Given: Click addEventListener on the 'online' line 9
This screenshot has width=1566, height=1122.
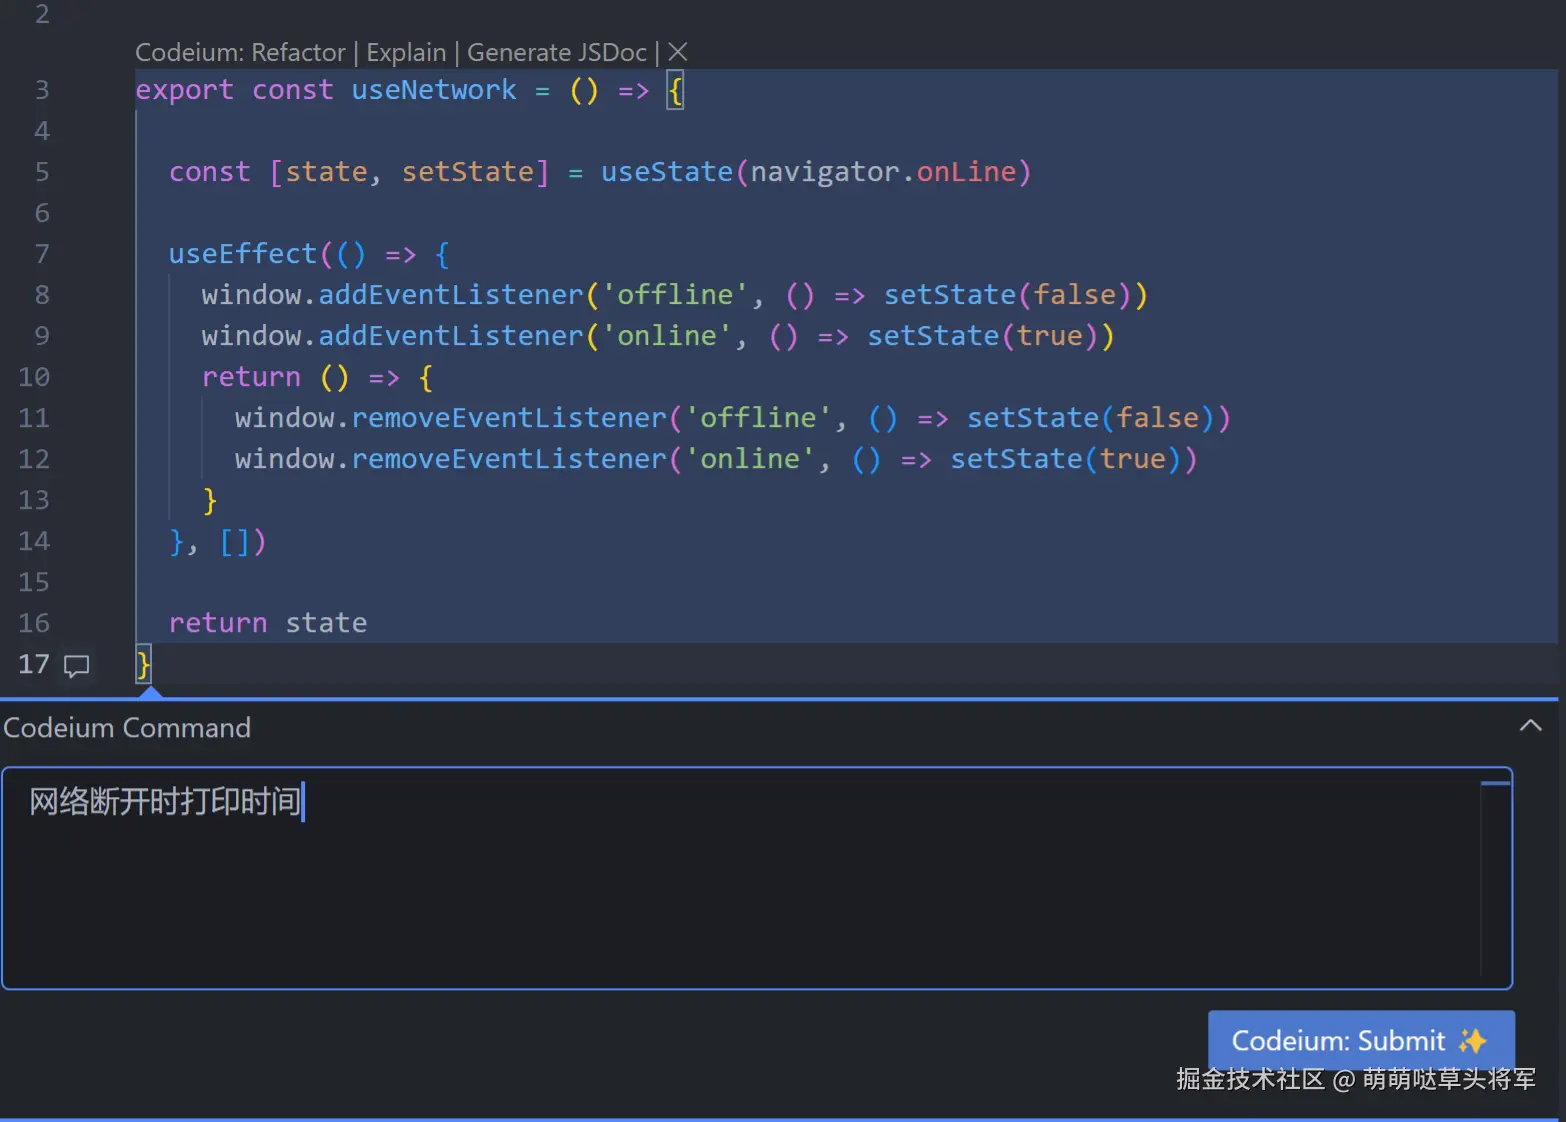Looking at the screenshot, I should 451,336.
